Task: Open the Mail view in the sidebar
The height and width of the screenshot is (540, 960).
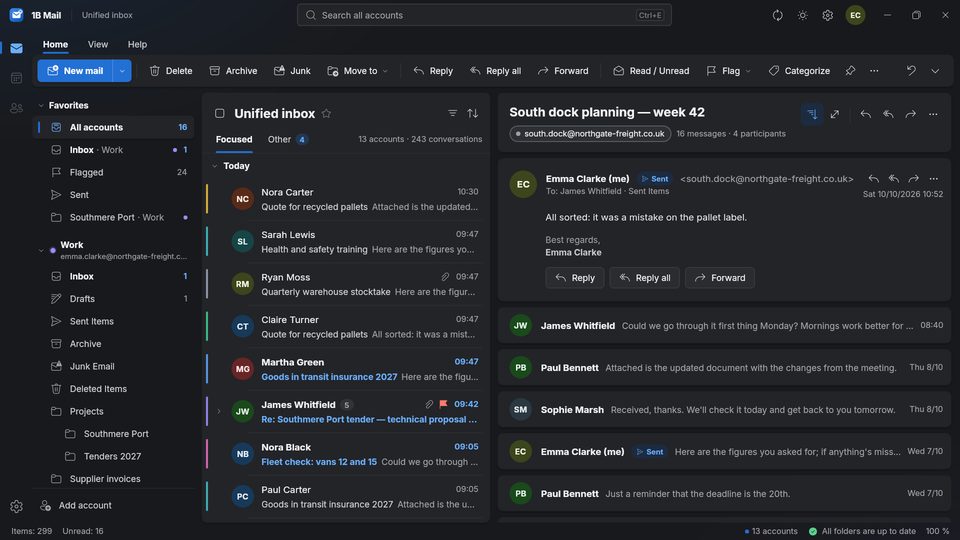Action: pyautogui.click(x=17, y=48)
